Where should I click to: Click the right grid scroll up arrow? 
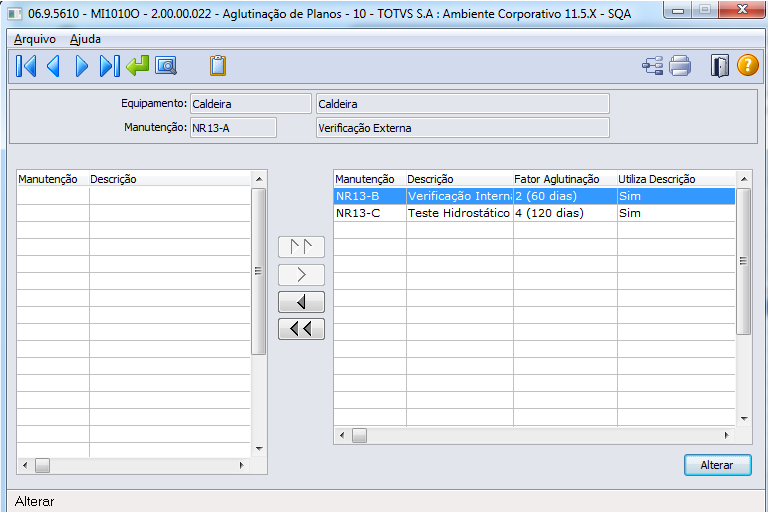coord(744,179)
